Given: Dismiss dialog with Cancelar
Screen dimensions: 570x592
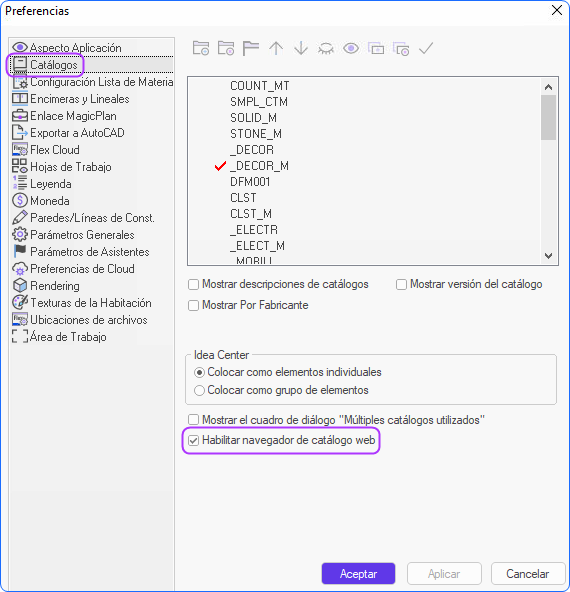Looking at the screenshot, I should (x=527, y=574).
